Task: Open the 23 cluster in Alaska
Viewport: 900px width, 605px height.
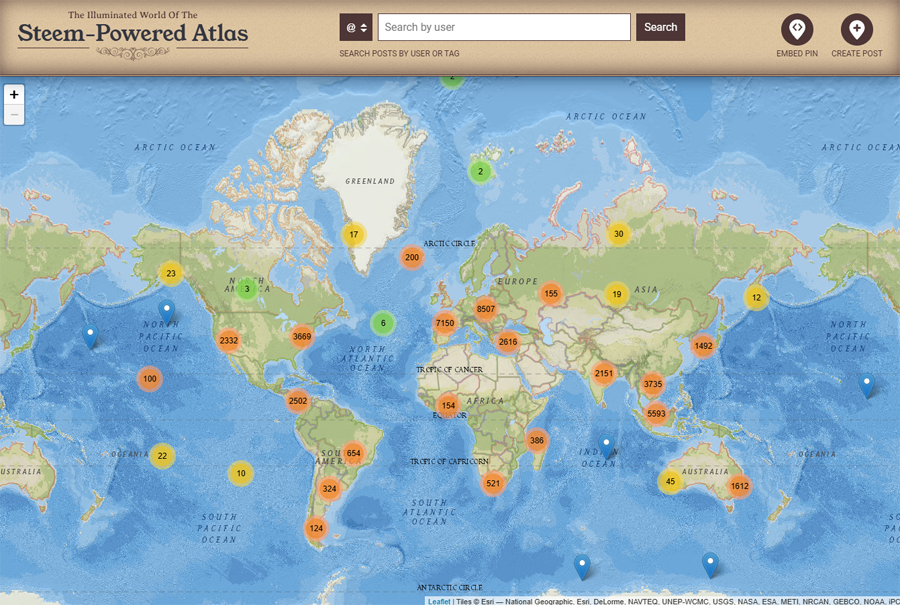Action: click(x=171, y=273)
